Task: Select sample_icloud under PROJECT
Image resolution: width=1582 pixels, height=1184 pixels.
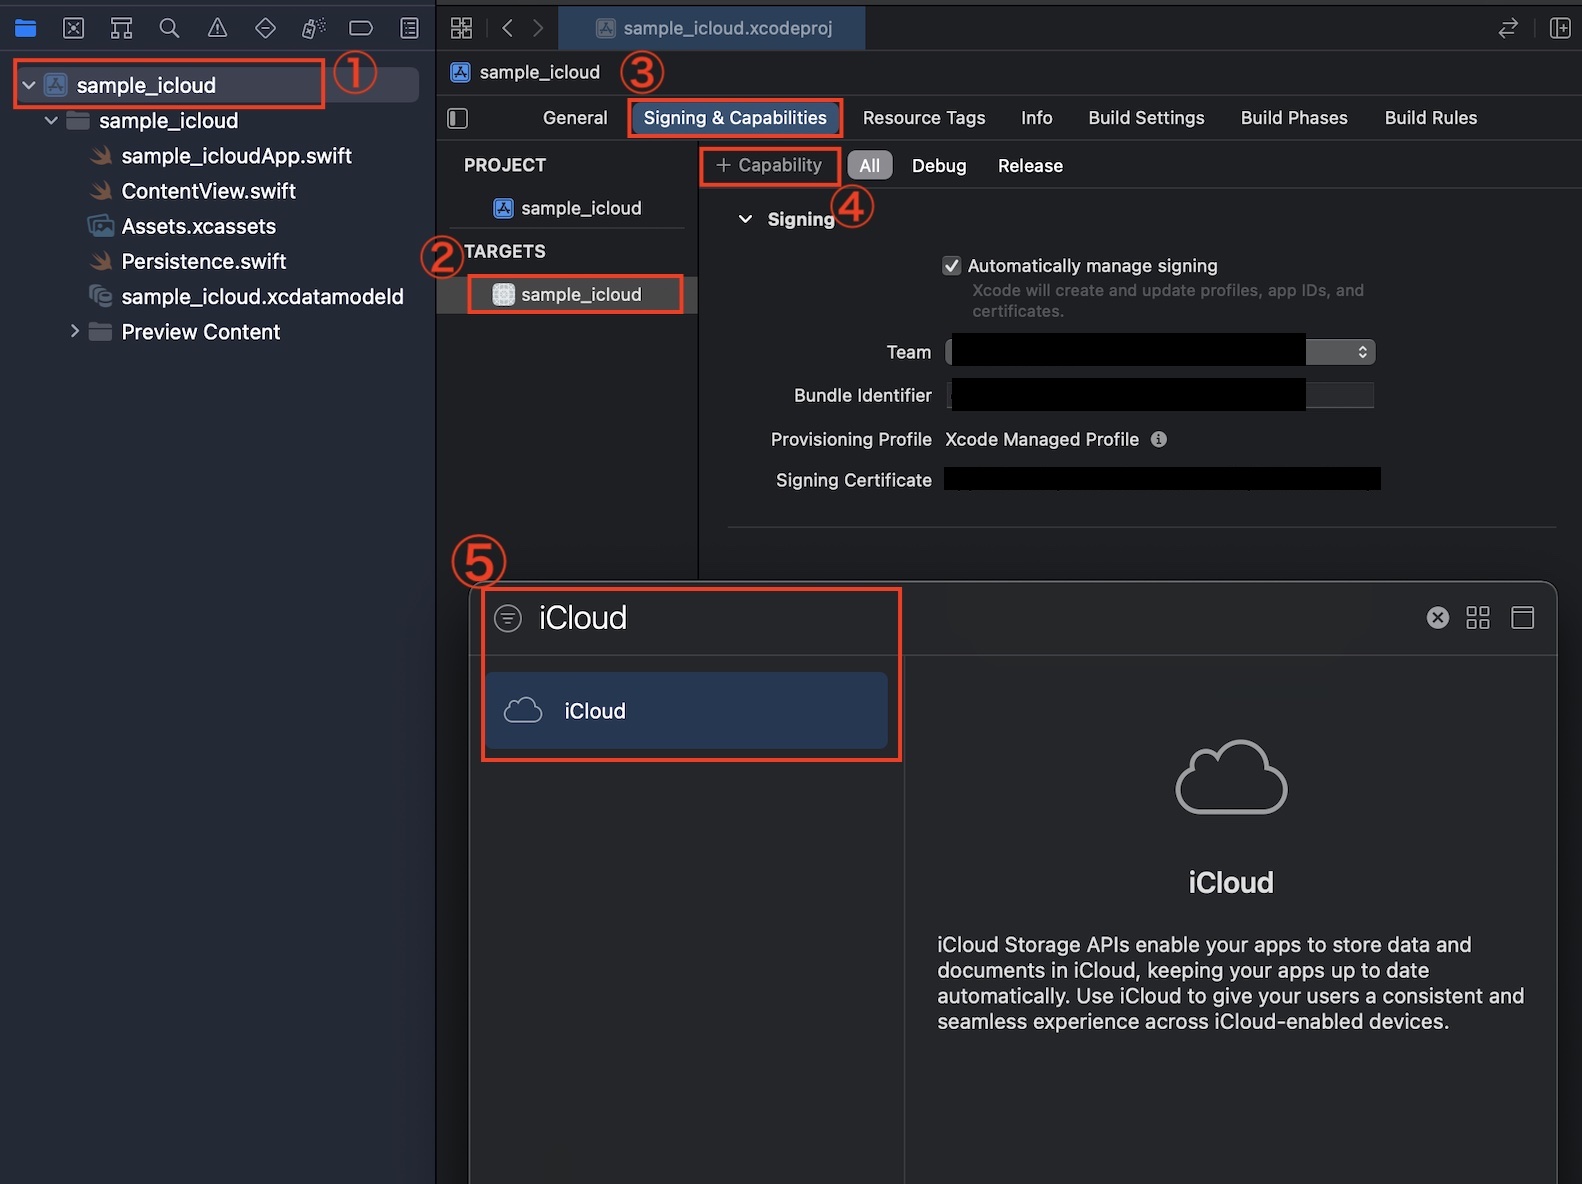Action: pyautogui.click(x=567, y=208)
